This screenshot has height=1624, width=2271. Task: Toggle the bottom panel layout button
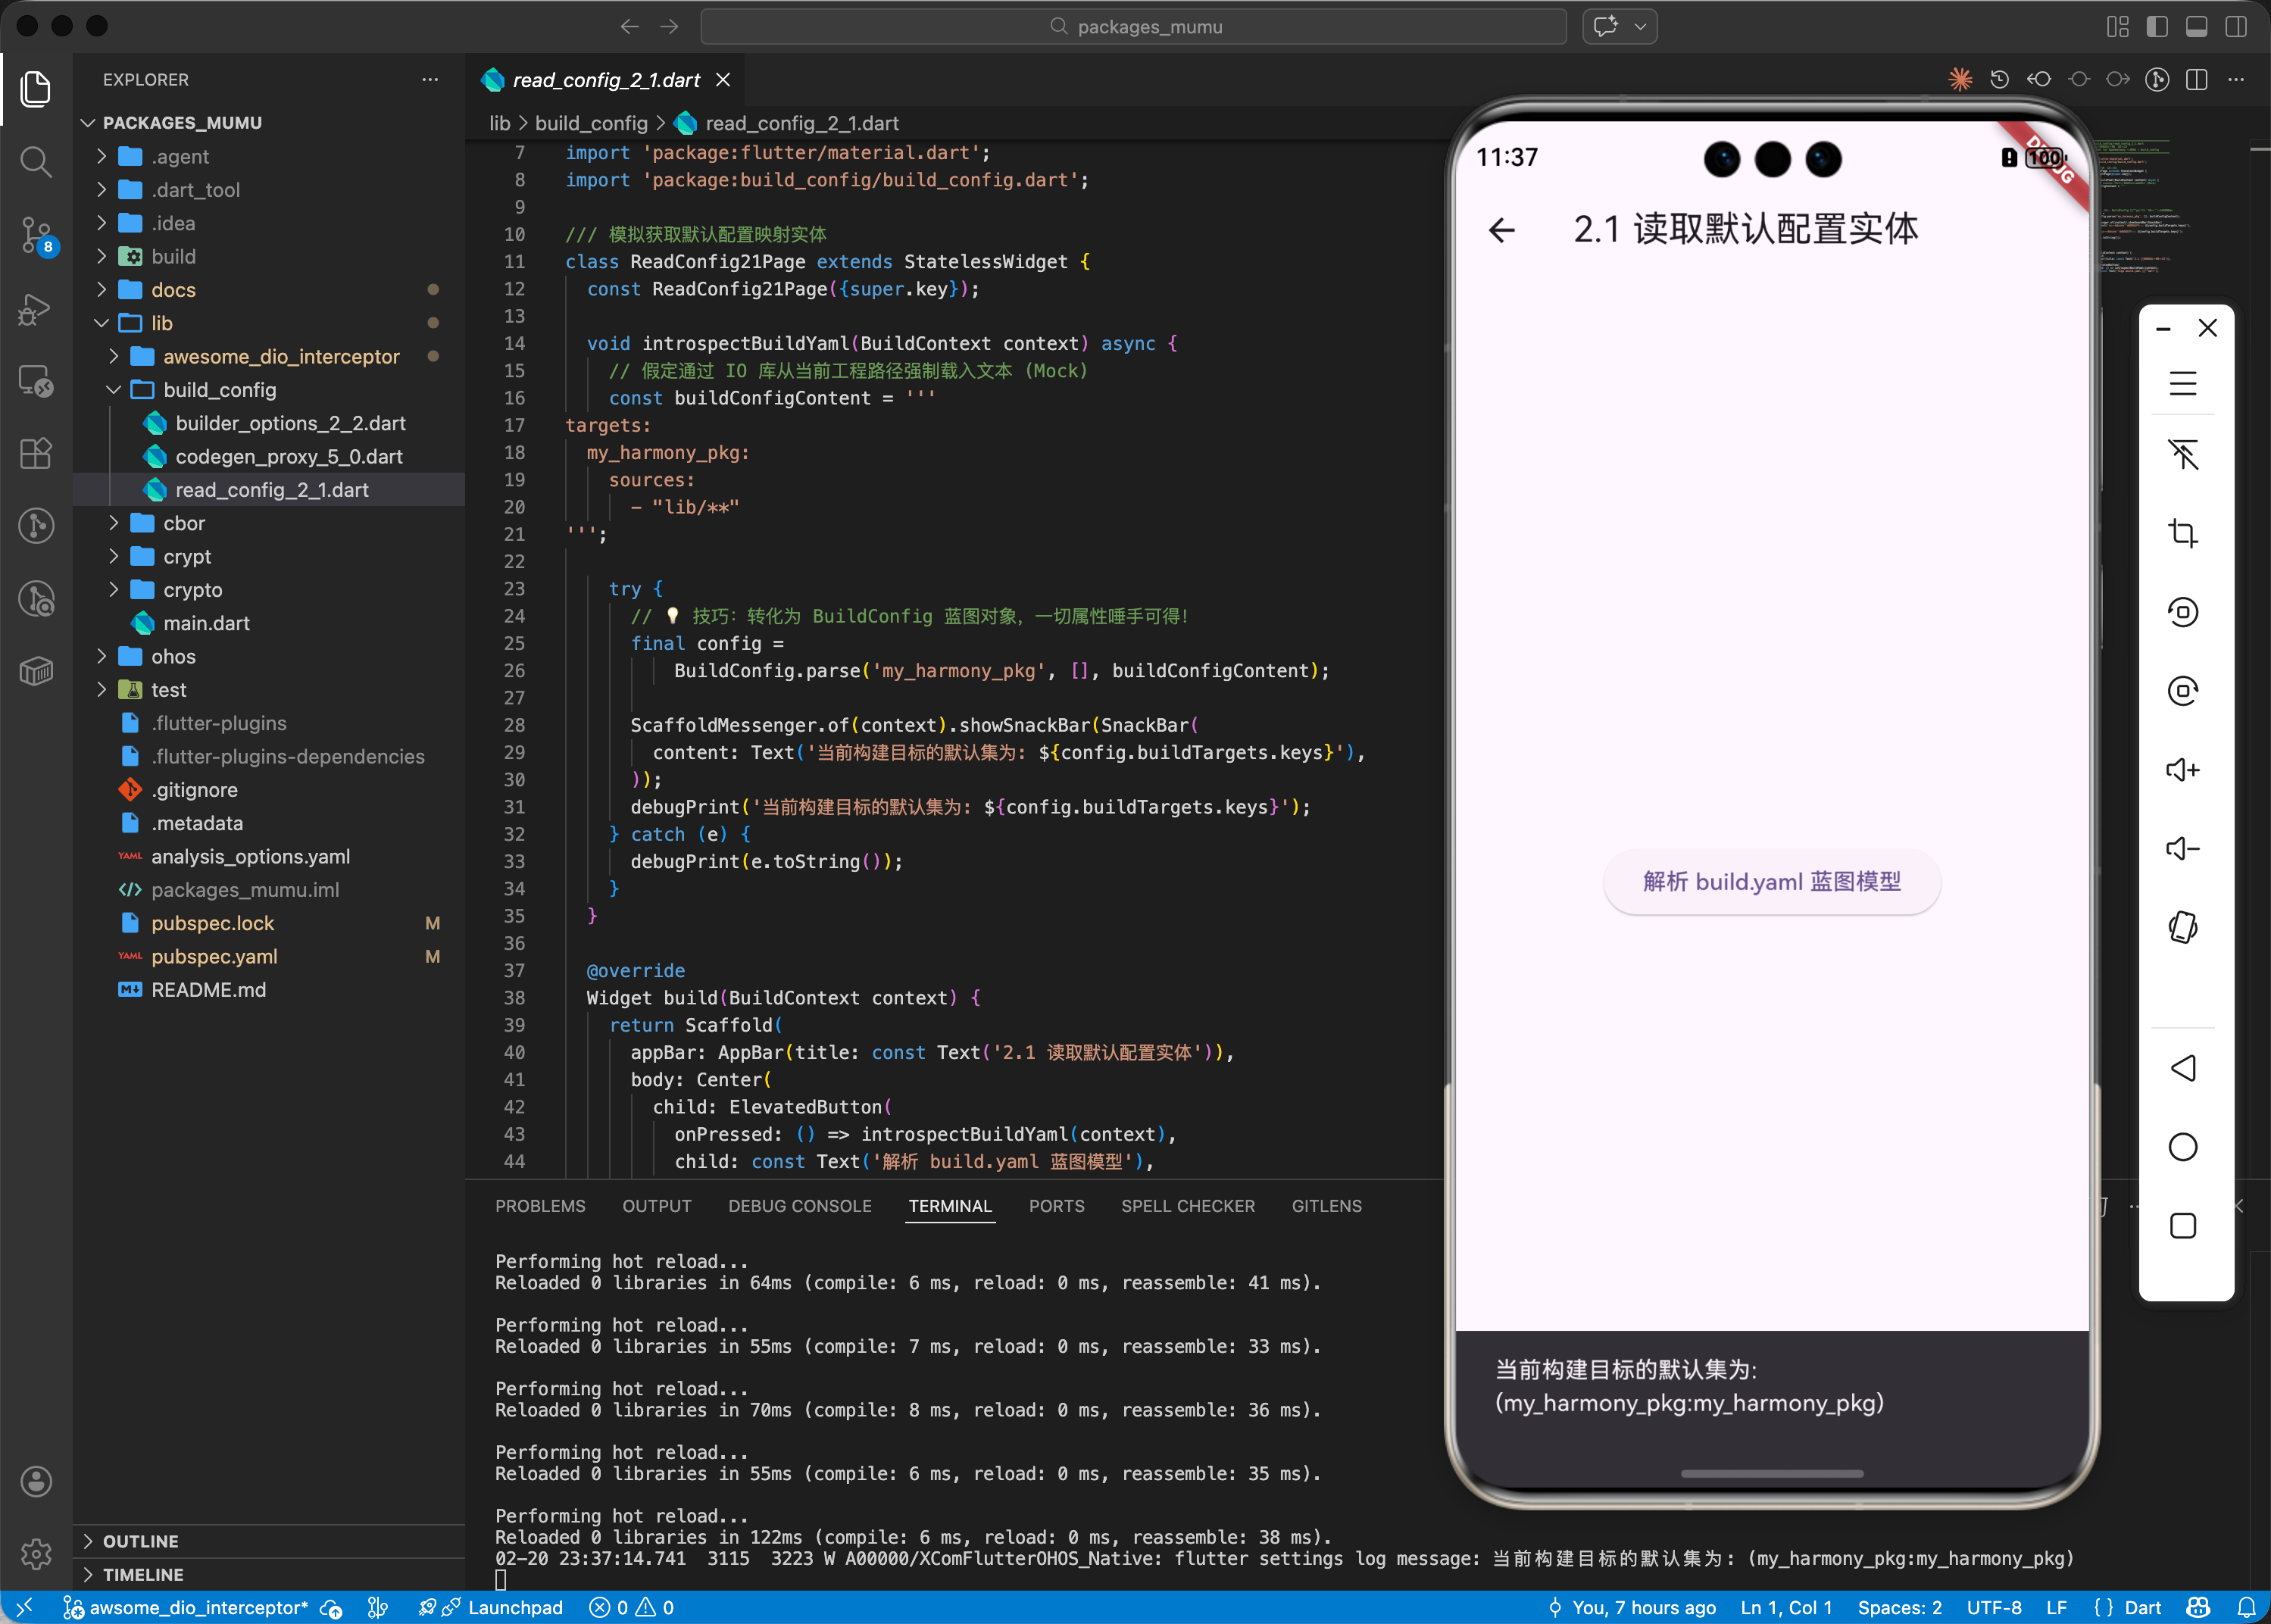point(2196,27)
